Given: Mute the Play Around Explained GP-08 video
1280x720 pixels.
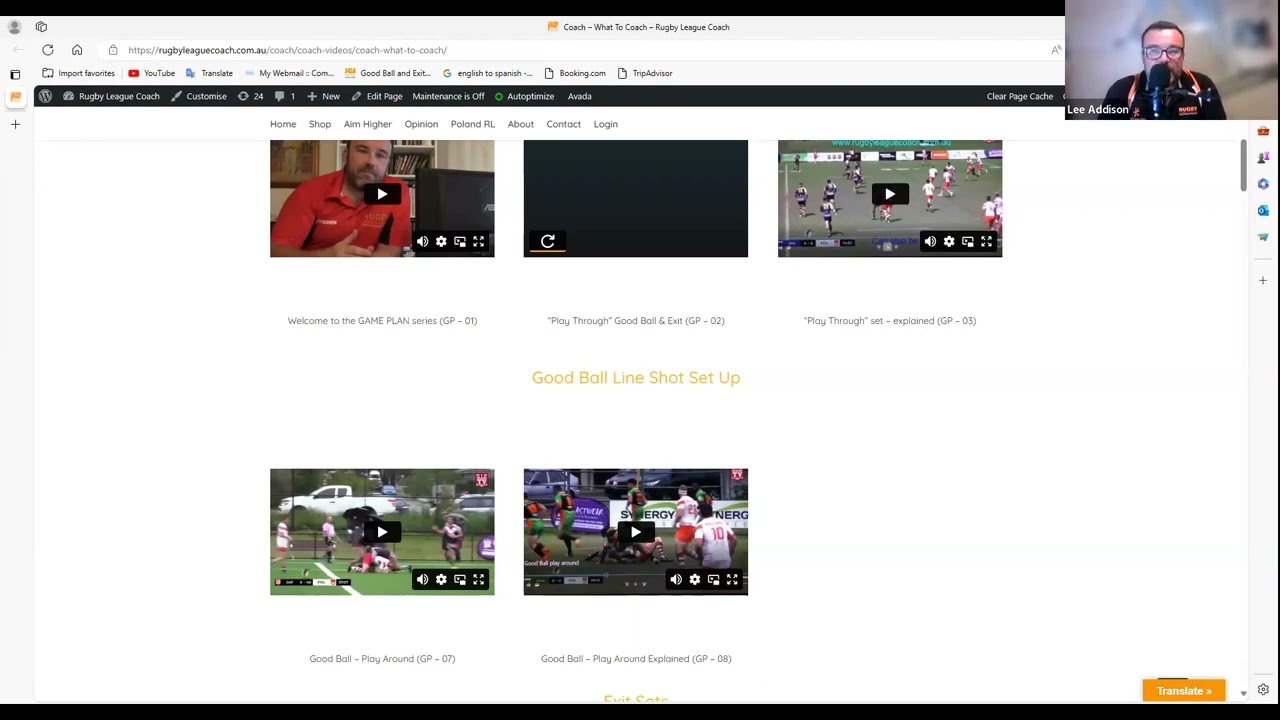Looking at the screenshot, I should pos(676,579).
